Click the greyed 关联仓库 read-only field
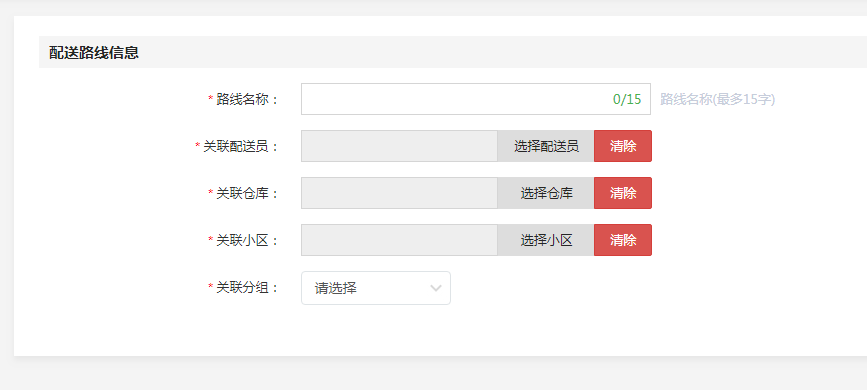 click(x=399, y=193)
